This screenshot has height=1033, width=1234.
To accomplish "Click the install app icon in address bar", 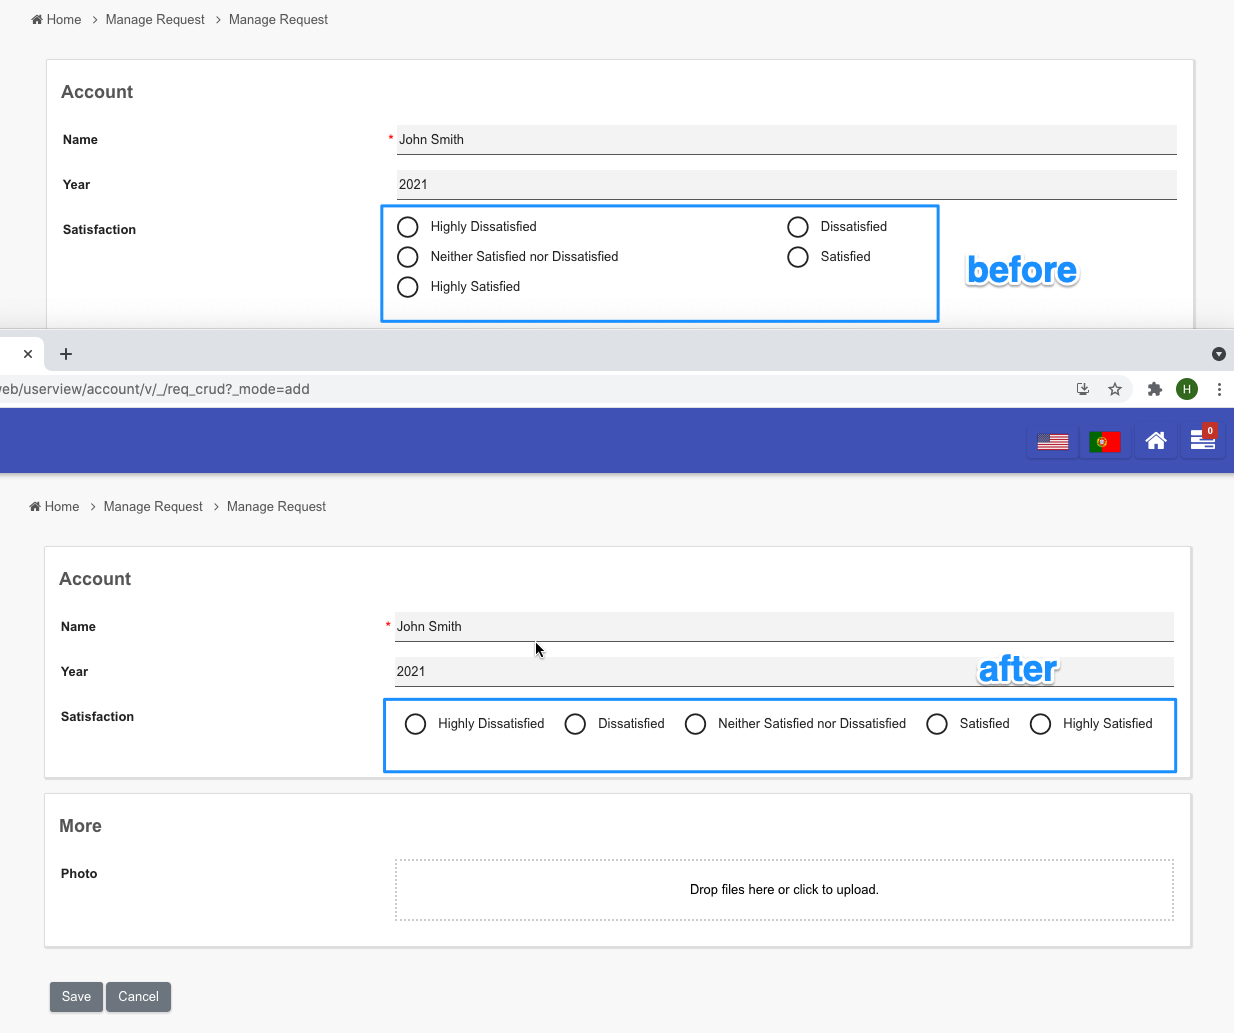I will (x=1082, y=389).
